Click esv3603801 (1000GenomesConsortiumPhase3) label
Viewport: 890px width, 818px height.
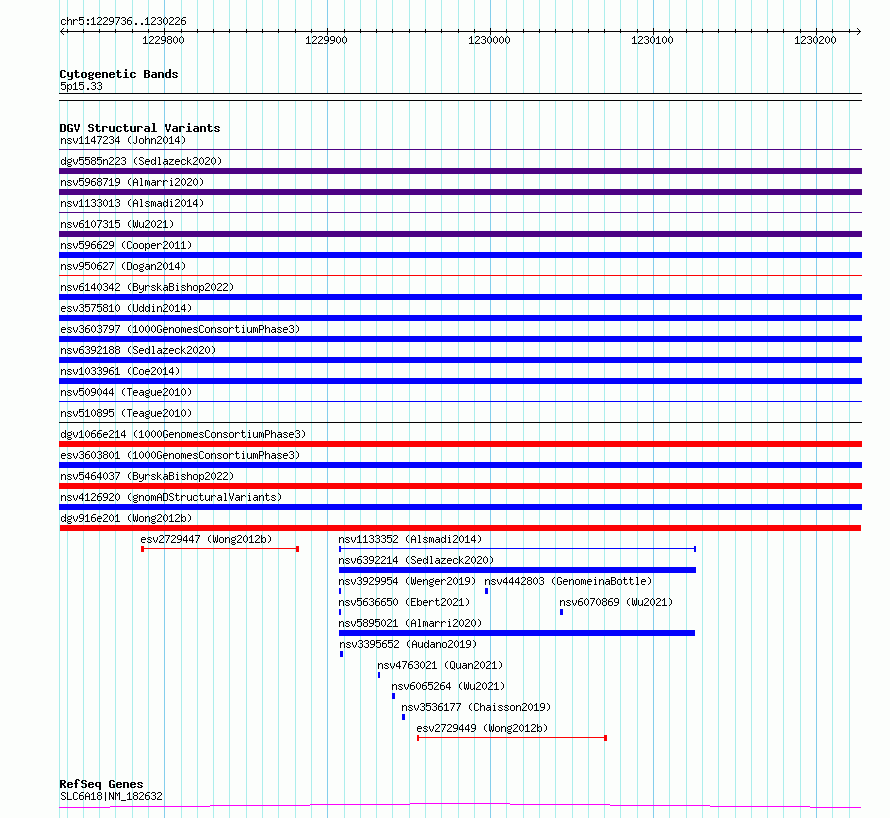tap(180, 455)
